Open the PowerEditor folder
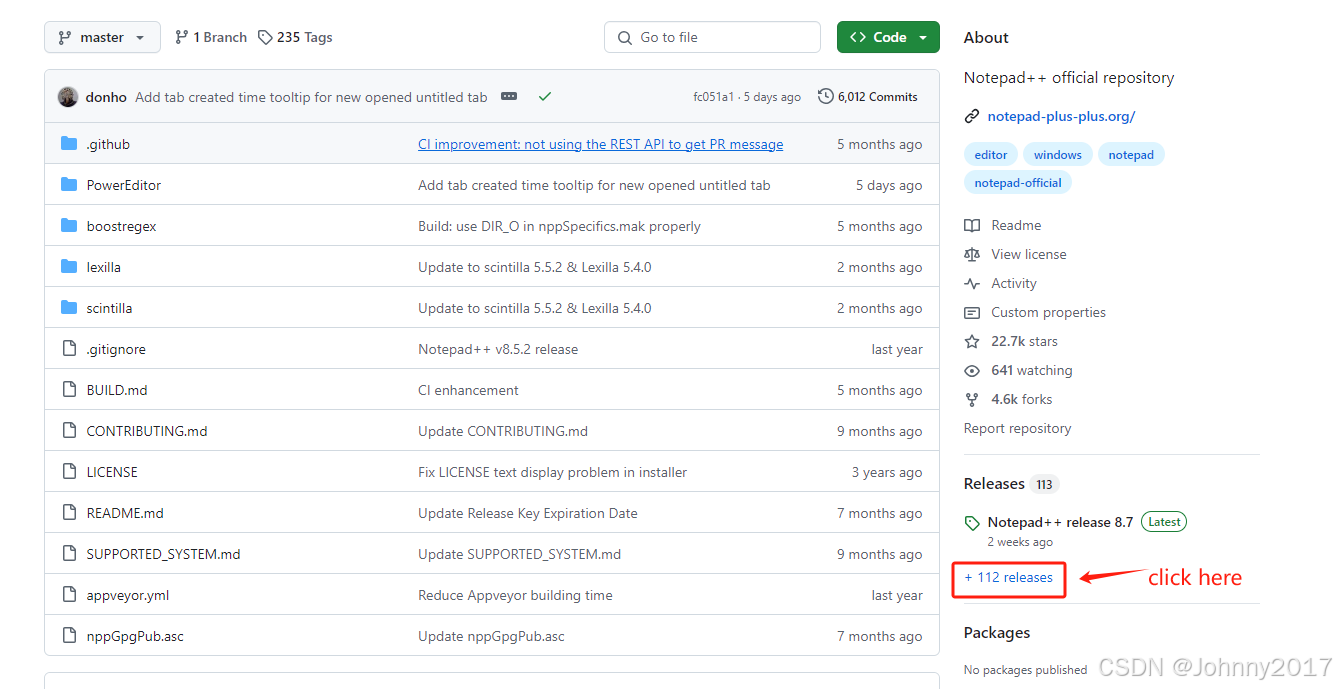This screenshot has width=1337, height=689. [x=123, y=185]
